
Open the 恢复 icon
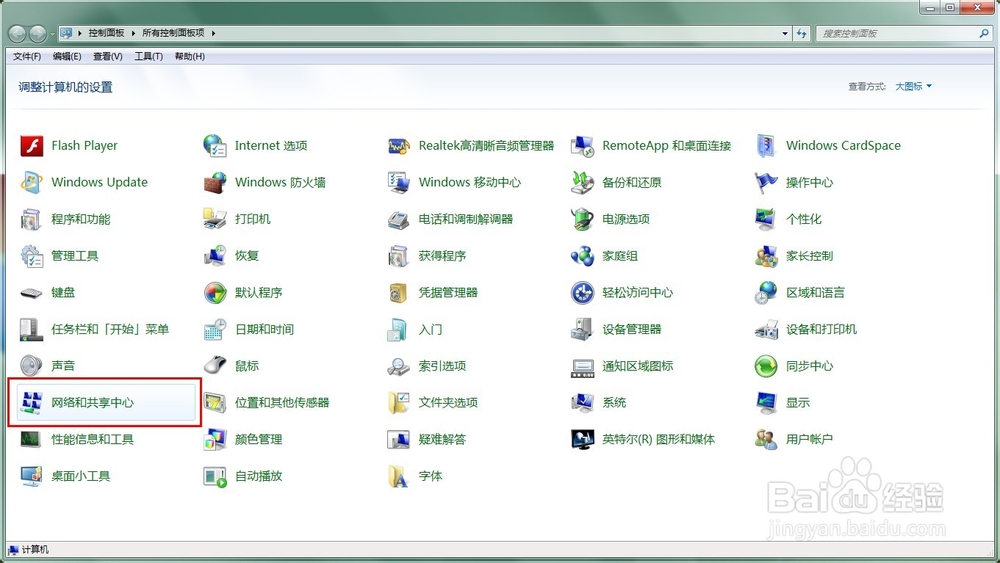coord(215,256)
